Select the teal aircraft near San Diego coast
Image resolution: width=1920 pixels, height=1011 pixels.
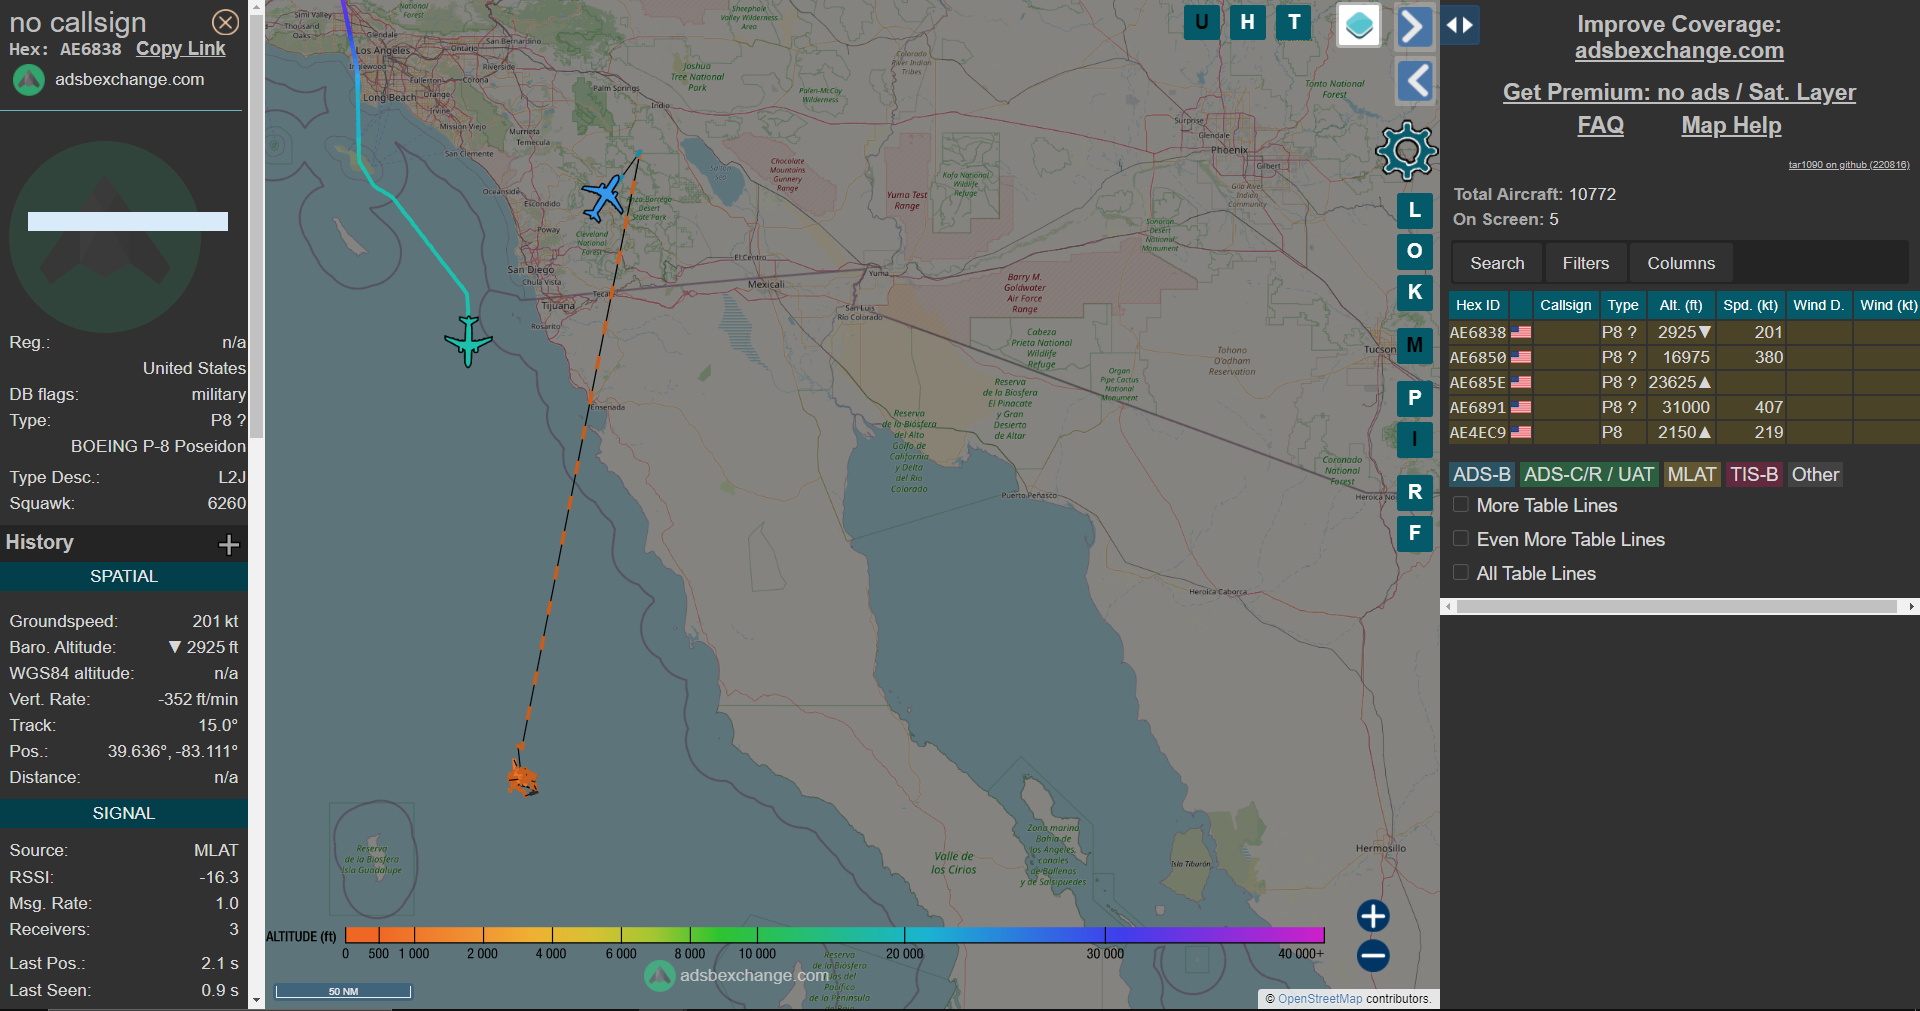click(468, 341)
